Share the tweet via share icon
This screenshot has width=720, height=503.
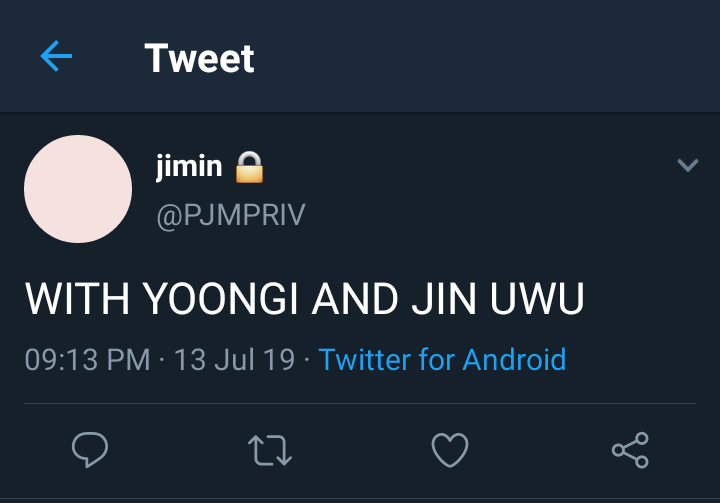[630, 450]
